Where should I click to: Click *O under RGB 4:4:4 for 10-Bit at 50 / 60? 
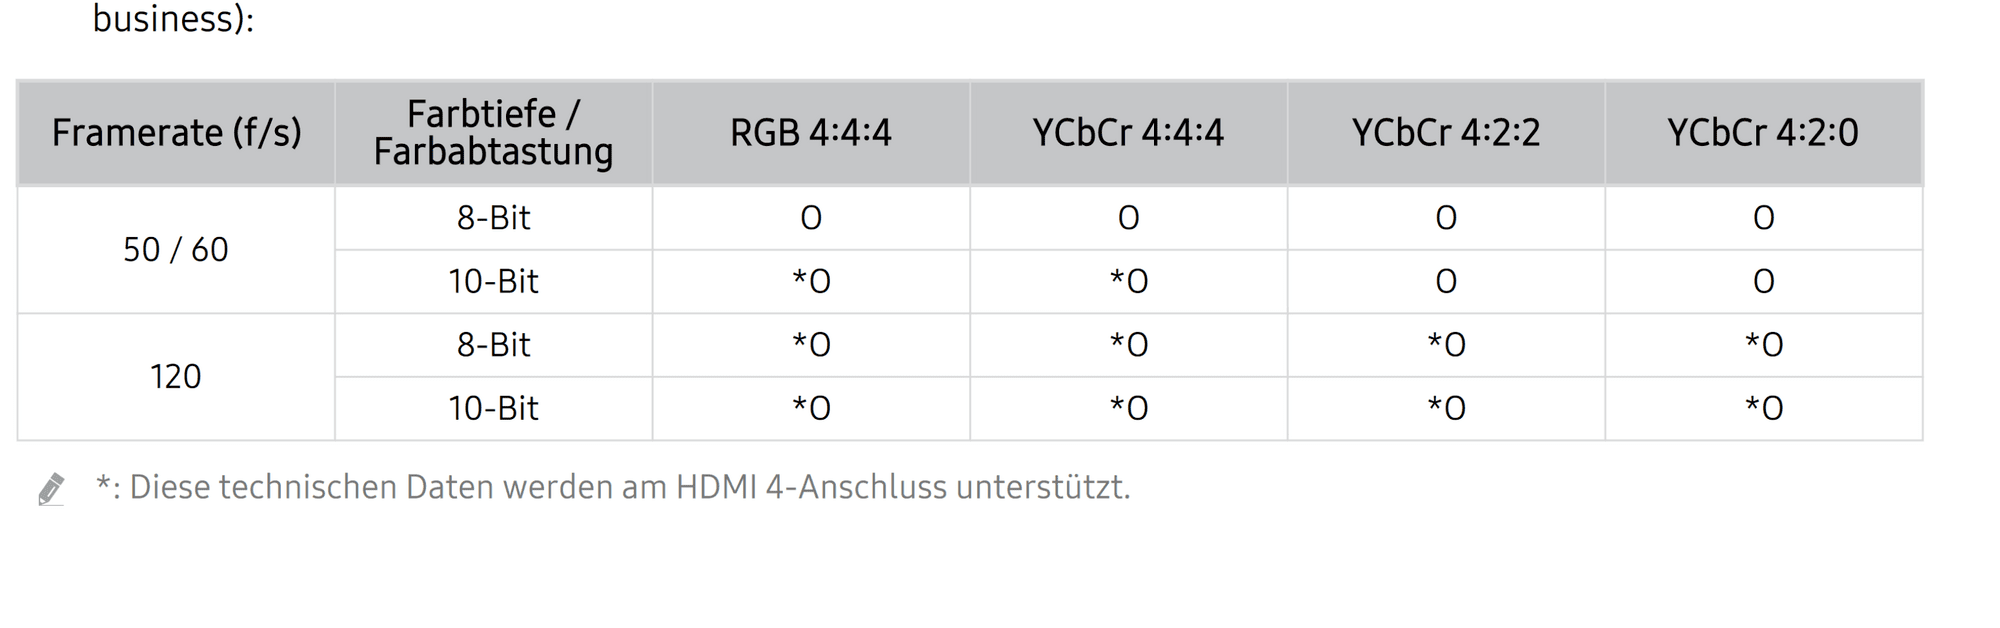[811, 282]
